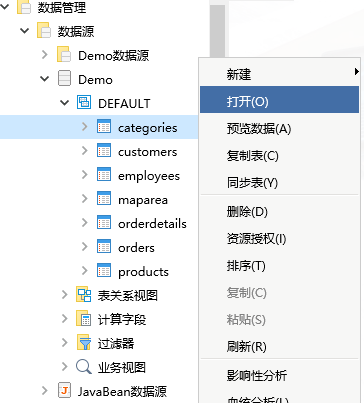Click the greyed 粘贴(S) entry
This screenshot has width=364, height=403.
[279, 320]
